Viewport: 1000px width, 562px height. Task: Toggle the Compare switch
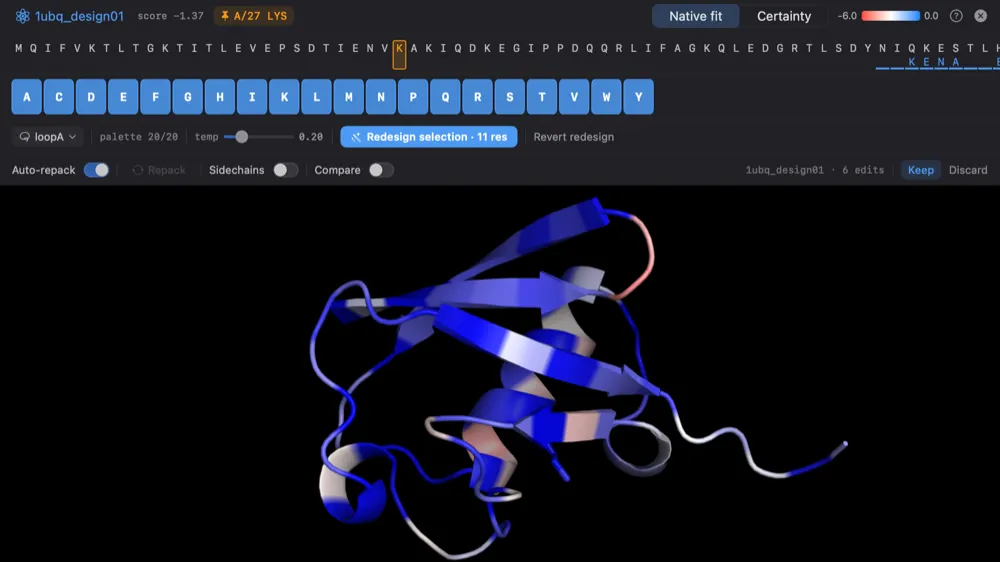[x=381, y=170]
